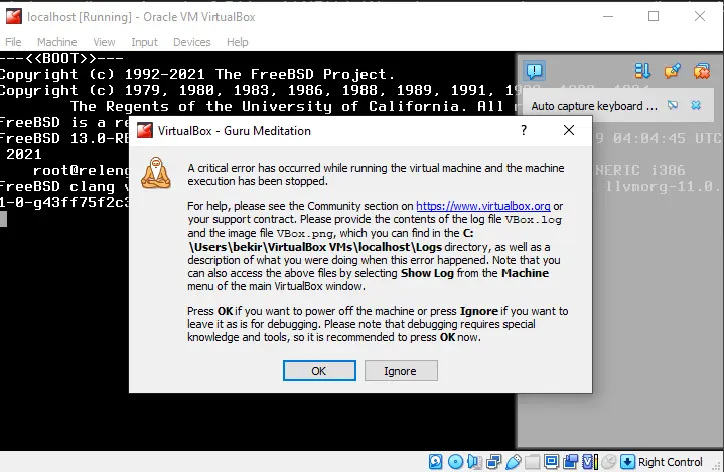Delete all notifications with the red-X icon
The image size is (724, 472).
(x=701, y=71)
